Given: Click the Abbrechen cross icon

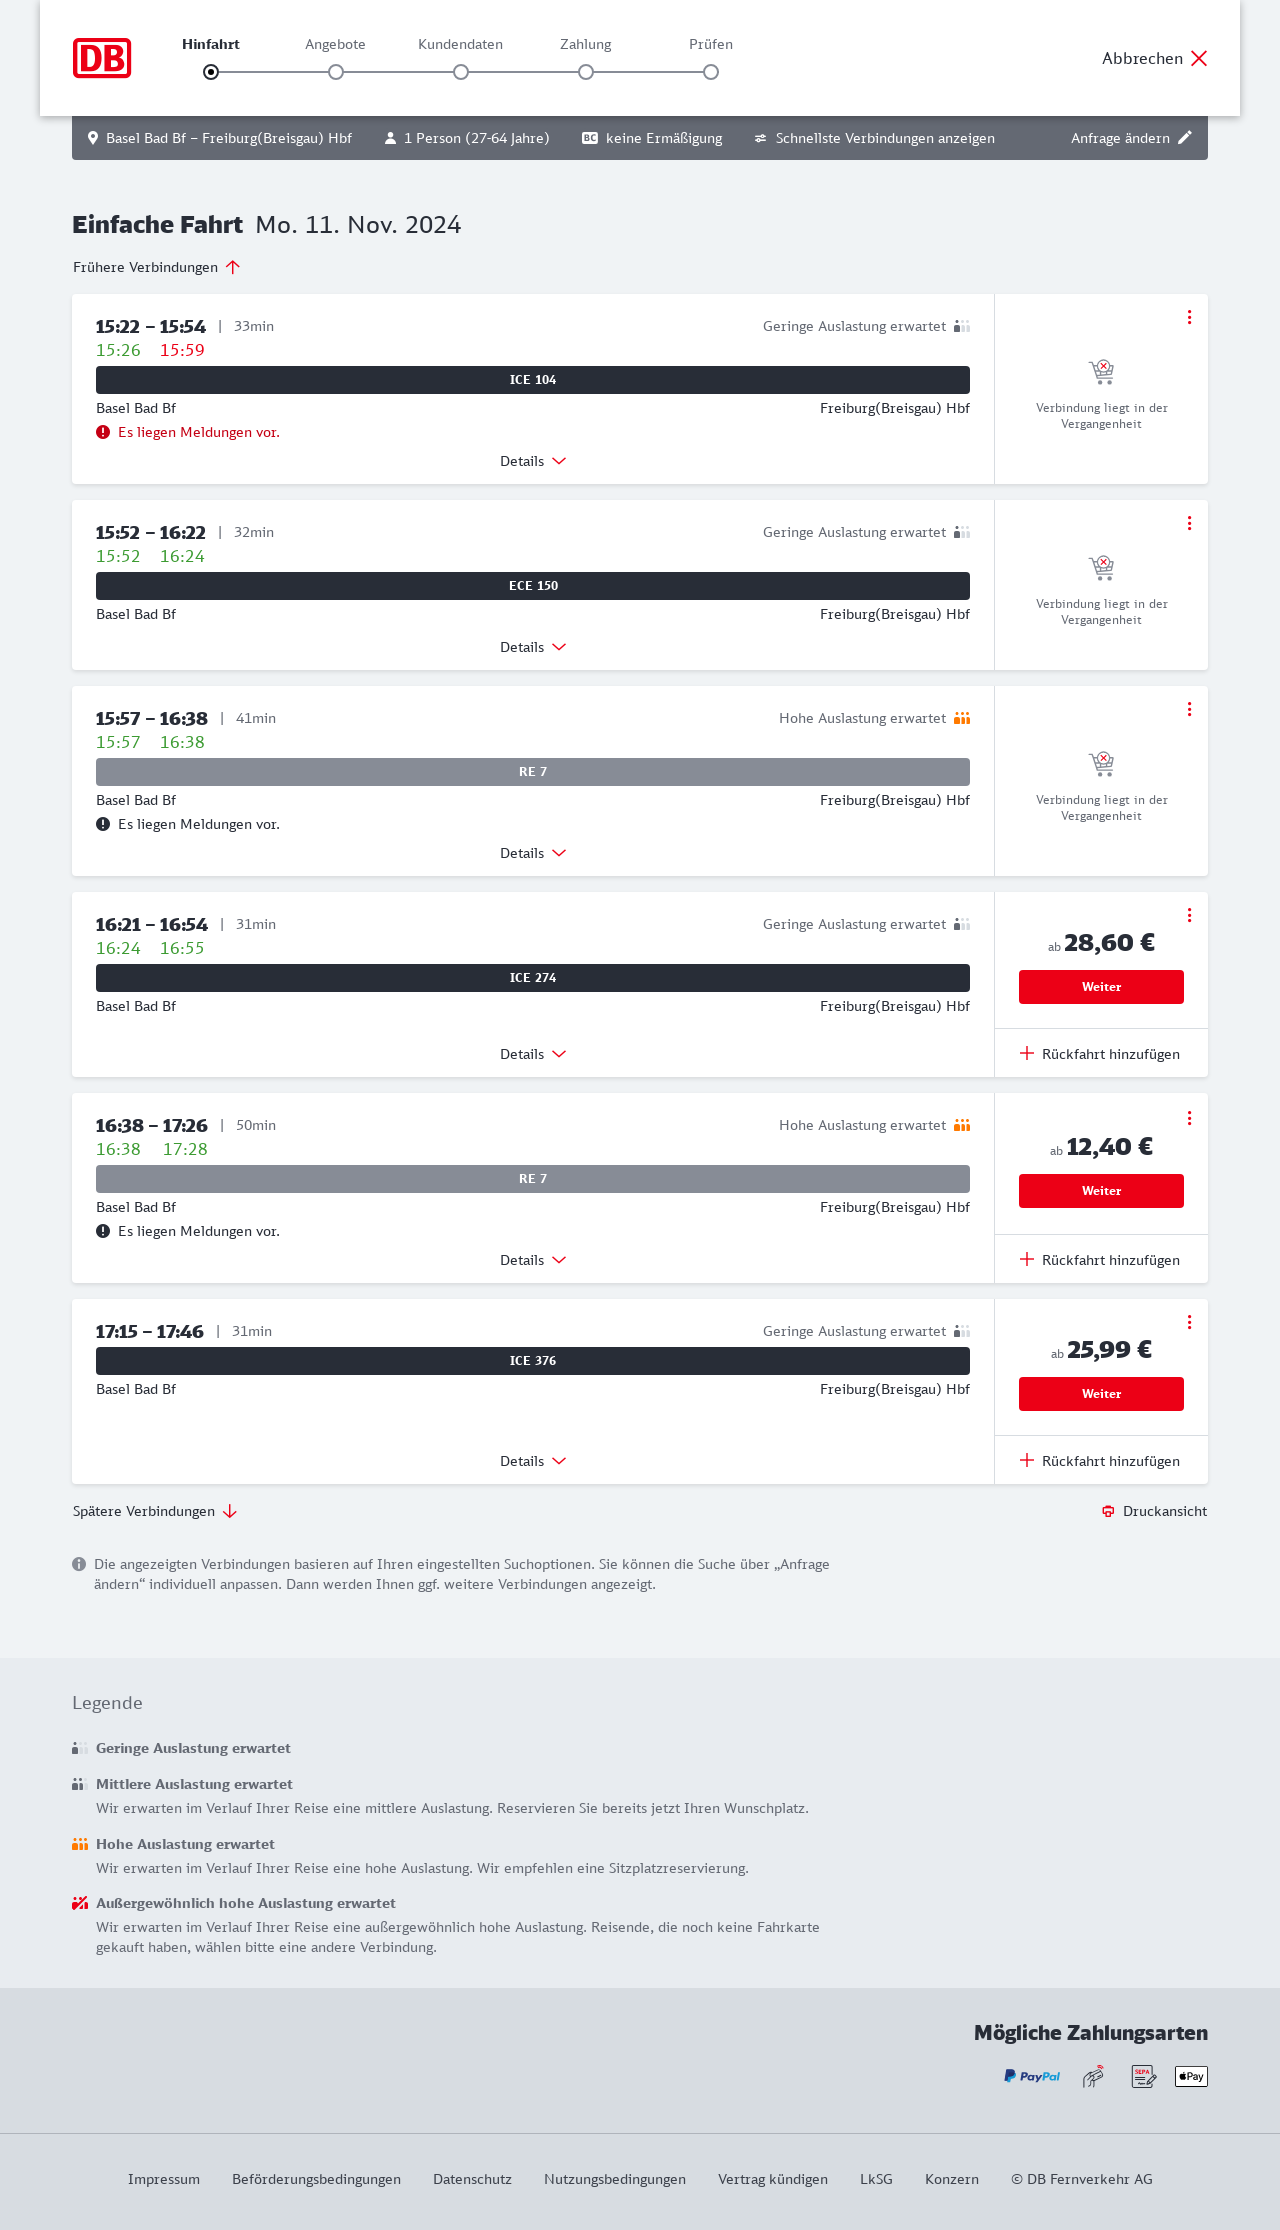Looking at the screenshot, I should coord(1199,58).
